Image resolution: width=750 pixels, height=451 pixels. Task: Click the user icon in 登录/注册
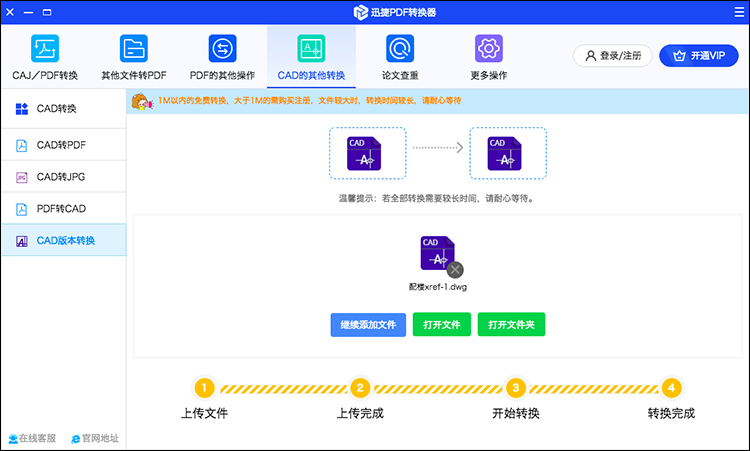pos(591,56)
